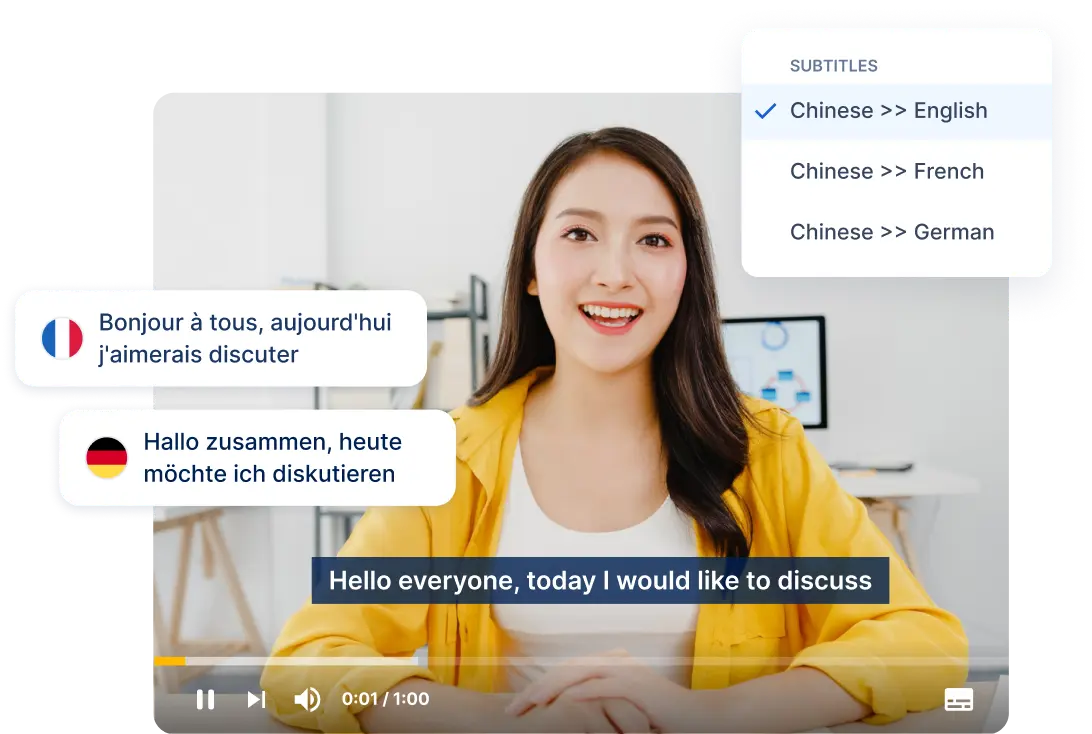1092x734 pixels.
Task: Switch subtitles to Chinese >> French
Action: click(886, 172)
